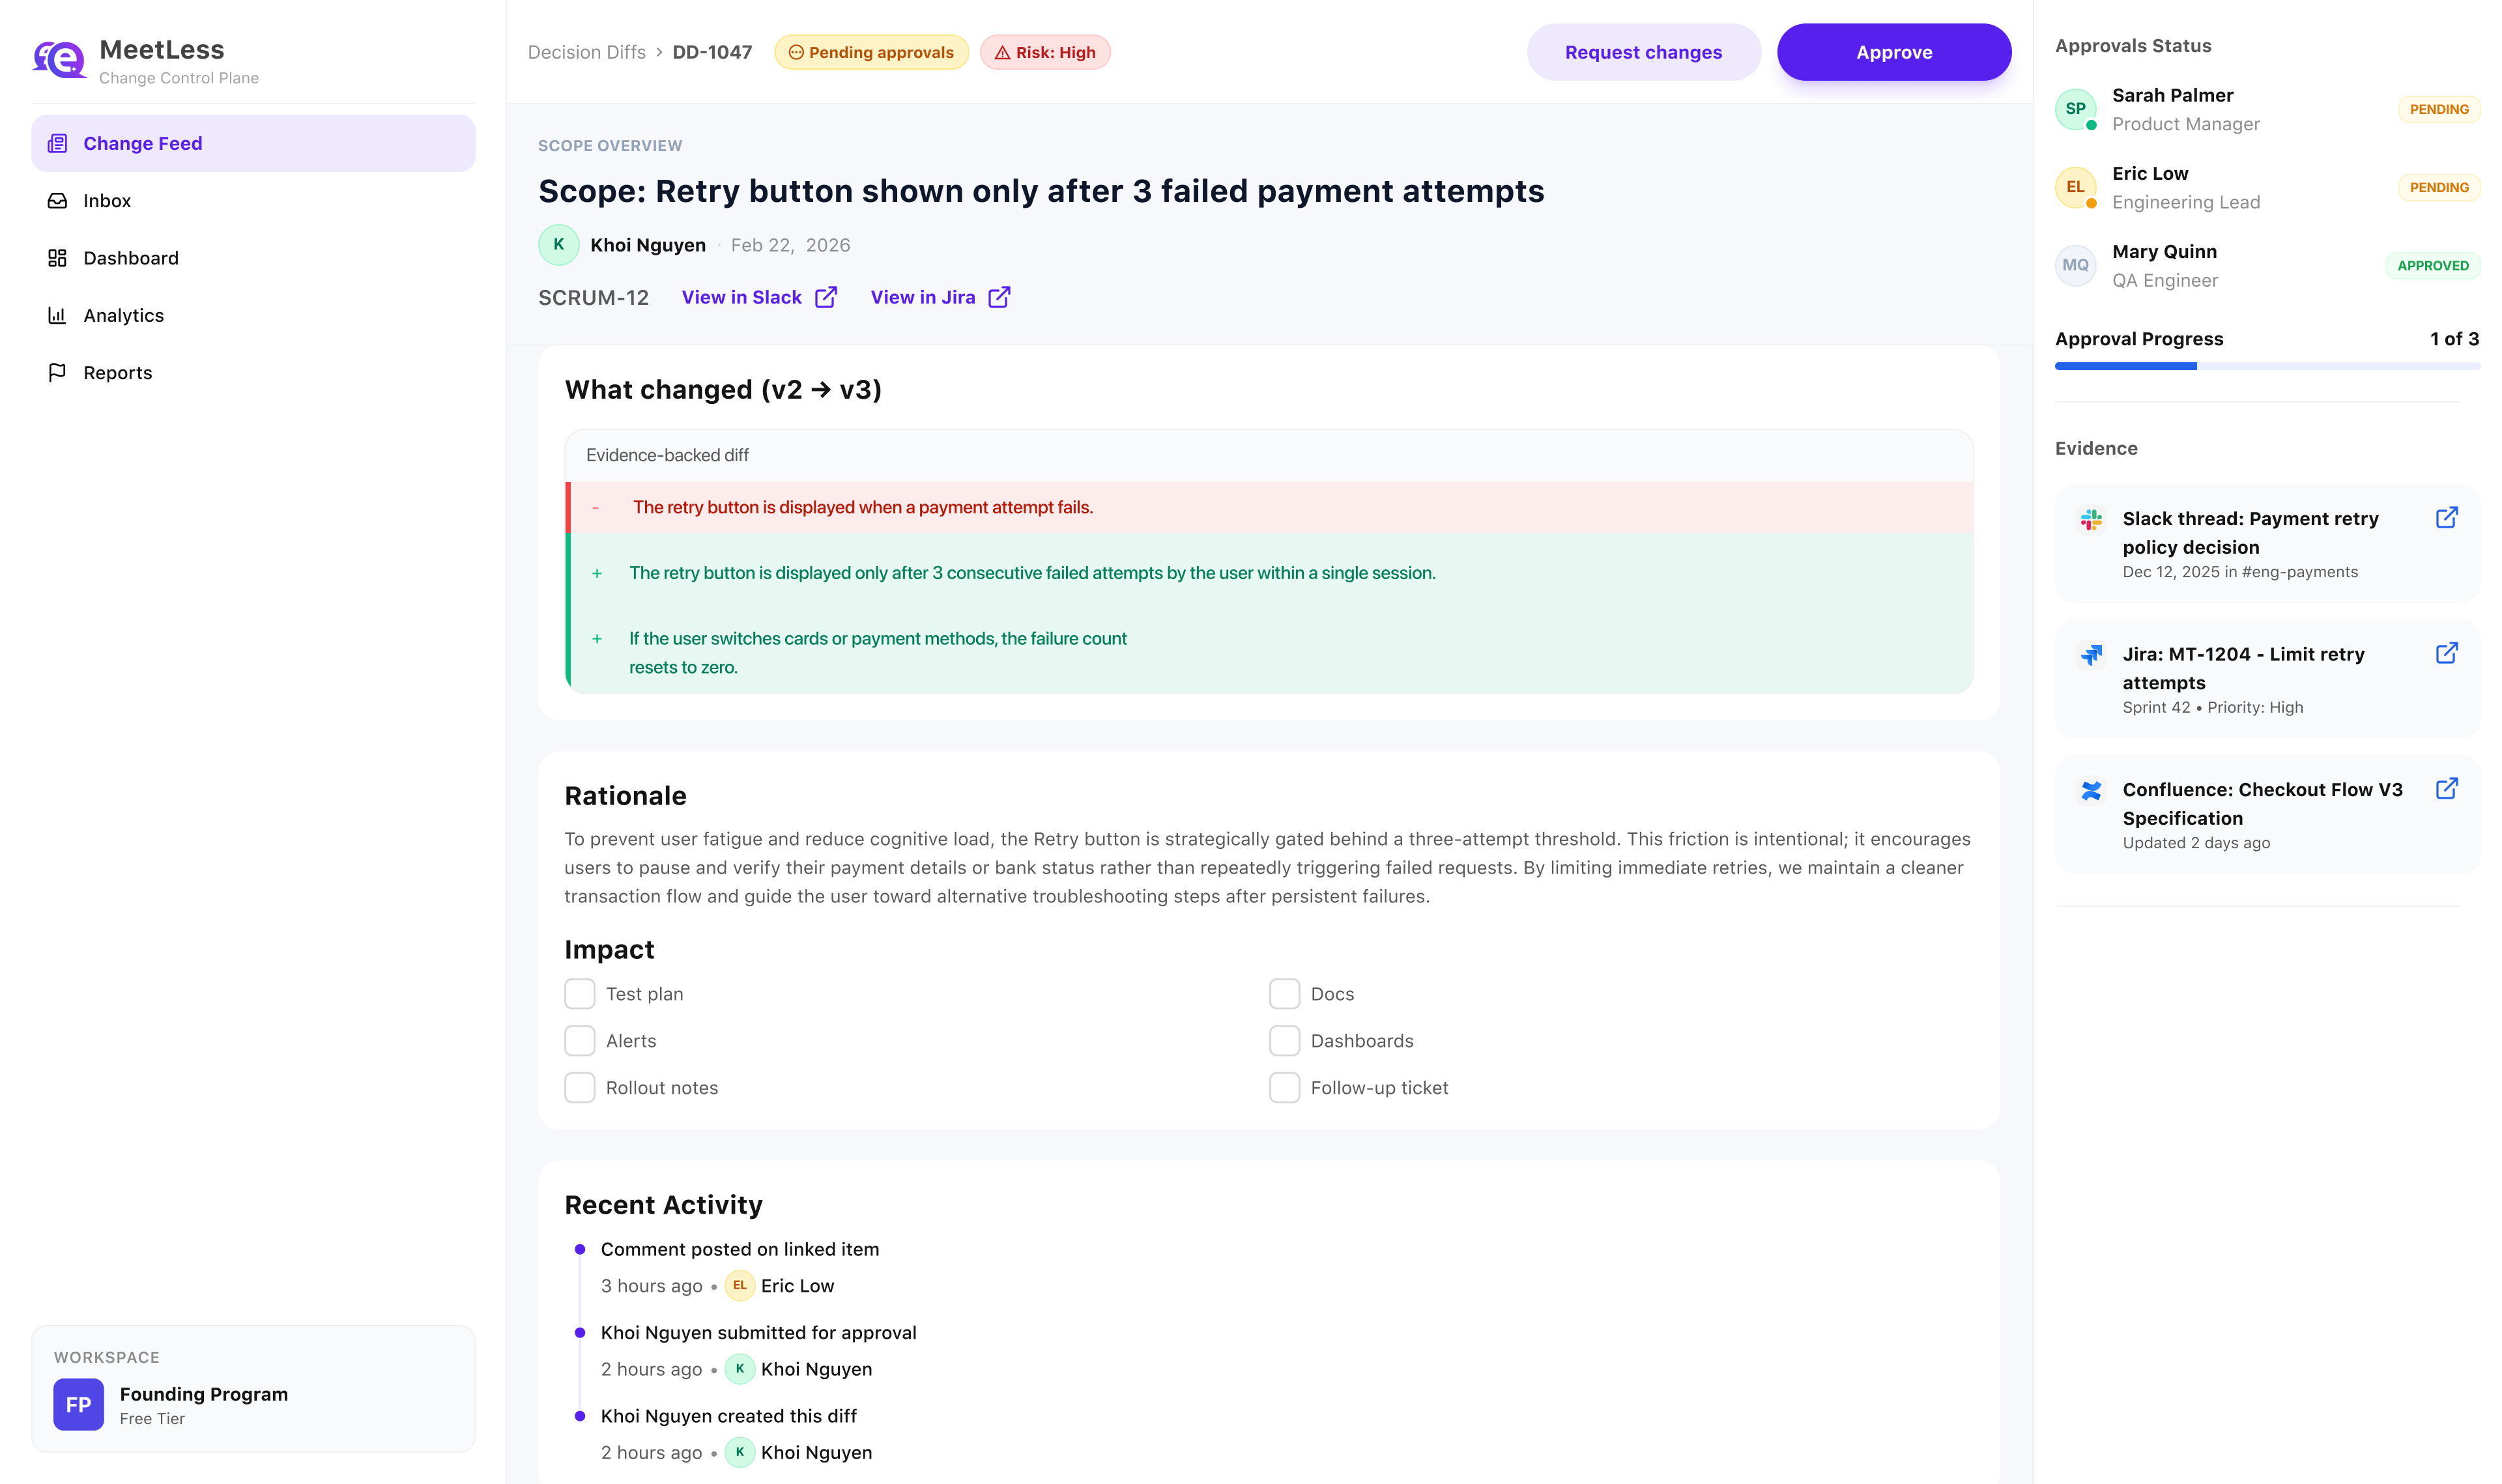Open the Slack thread evidence external link icon
Viewport: 2502px width, 1484px height.
[2446, 518]
